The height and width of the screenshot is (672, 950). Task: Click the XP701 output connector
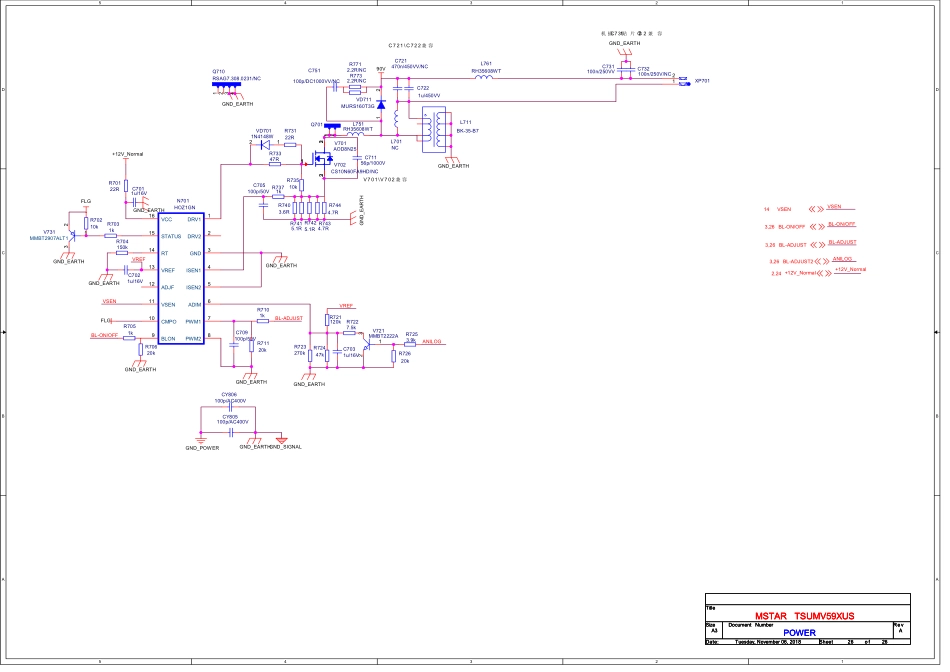click(x=683, y=80)
